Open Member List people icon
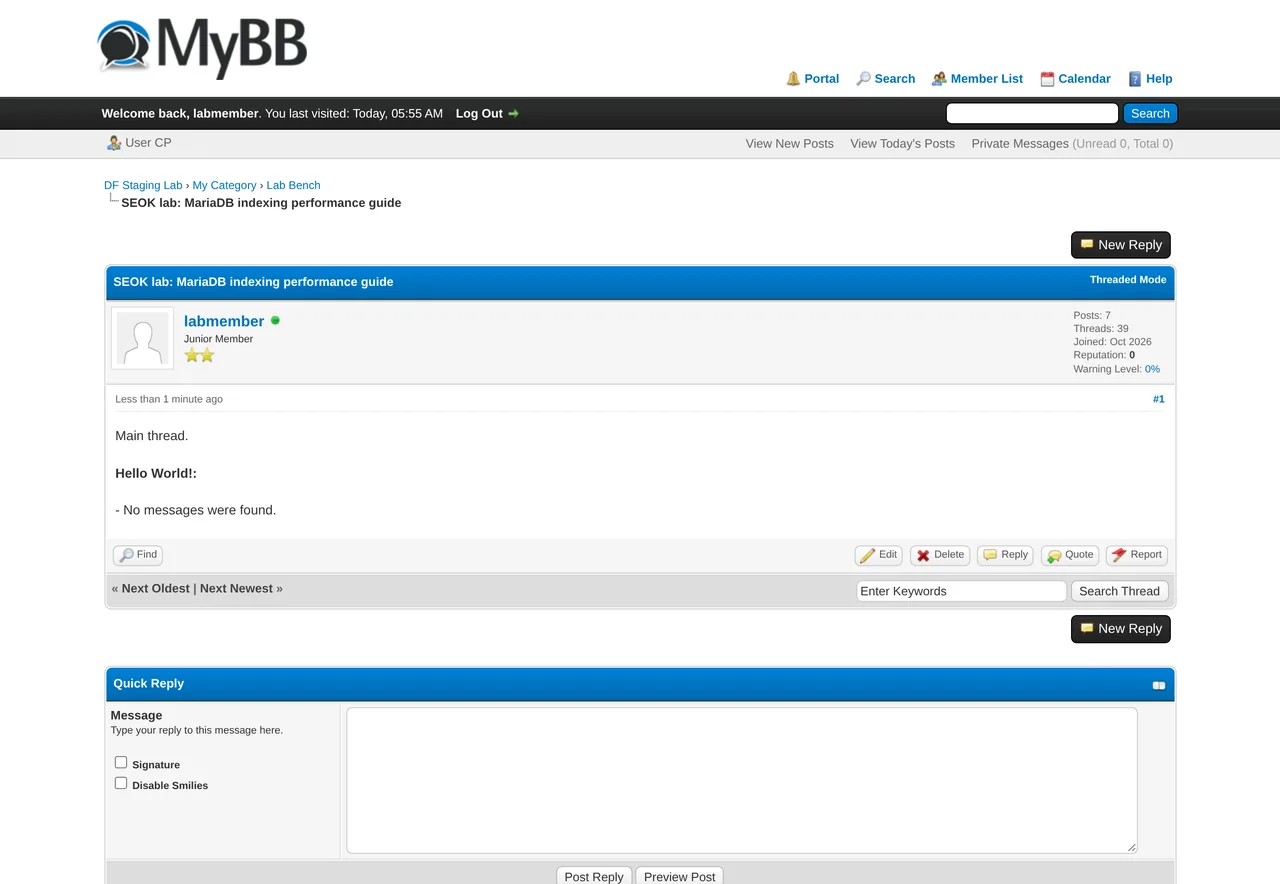This screenshot has height=884, width=1280. point(939,79)
